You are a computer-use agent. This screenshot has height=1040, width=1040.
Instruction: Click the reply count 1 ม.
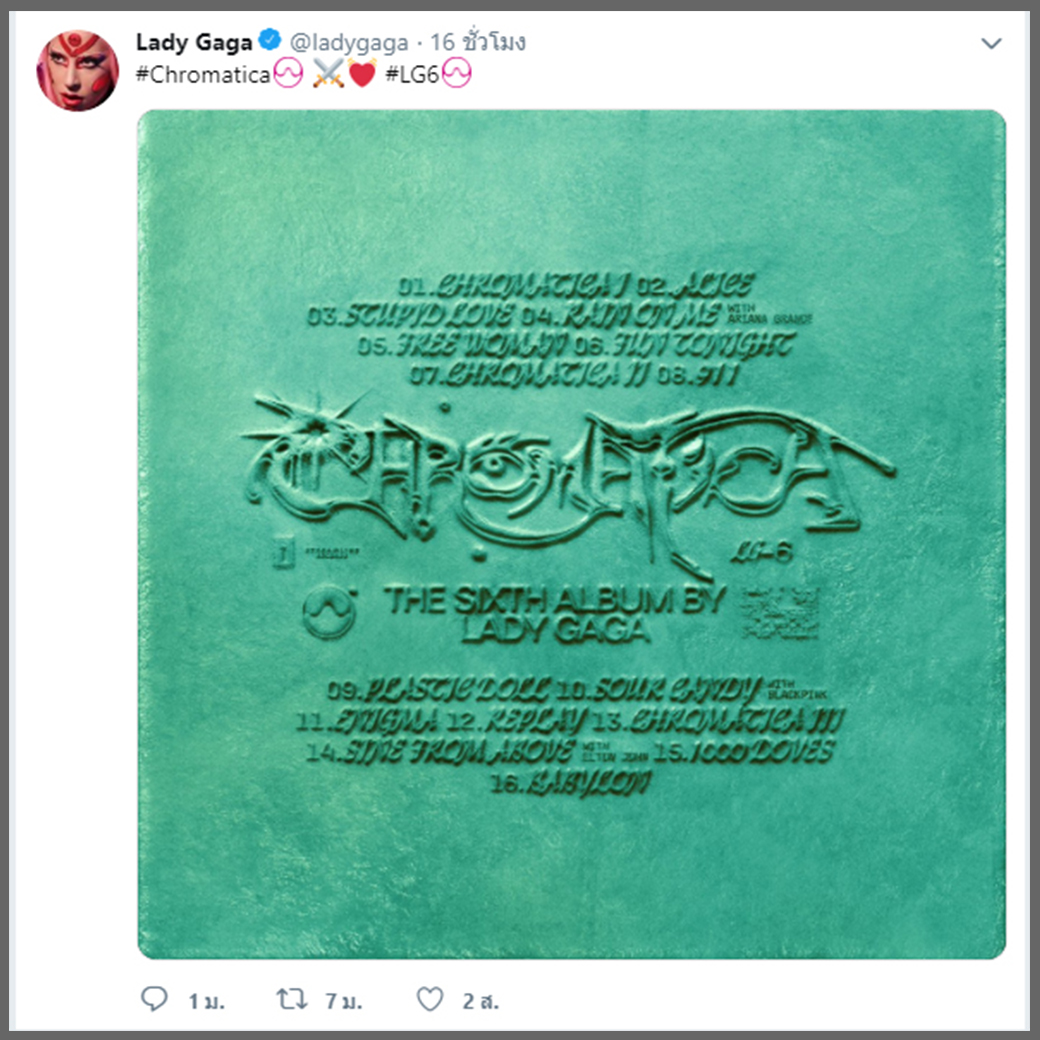pyautogui.click(x=206, y=1001)
